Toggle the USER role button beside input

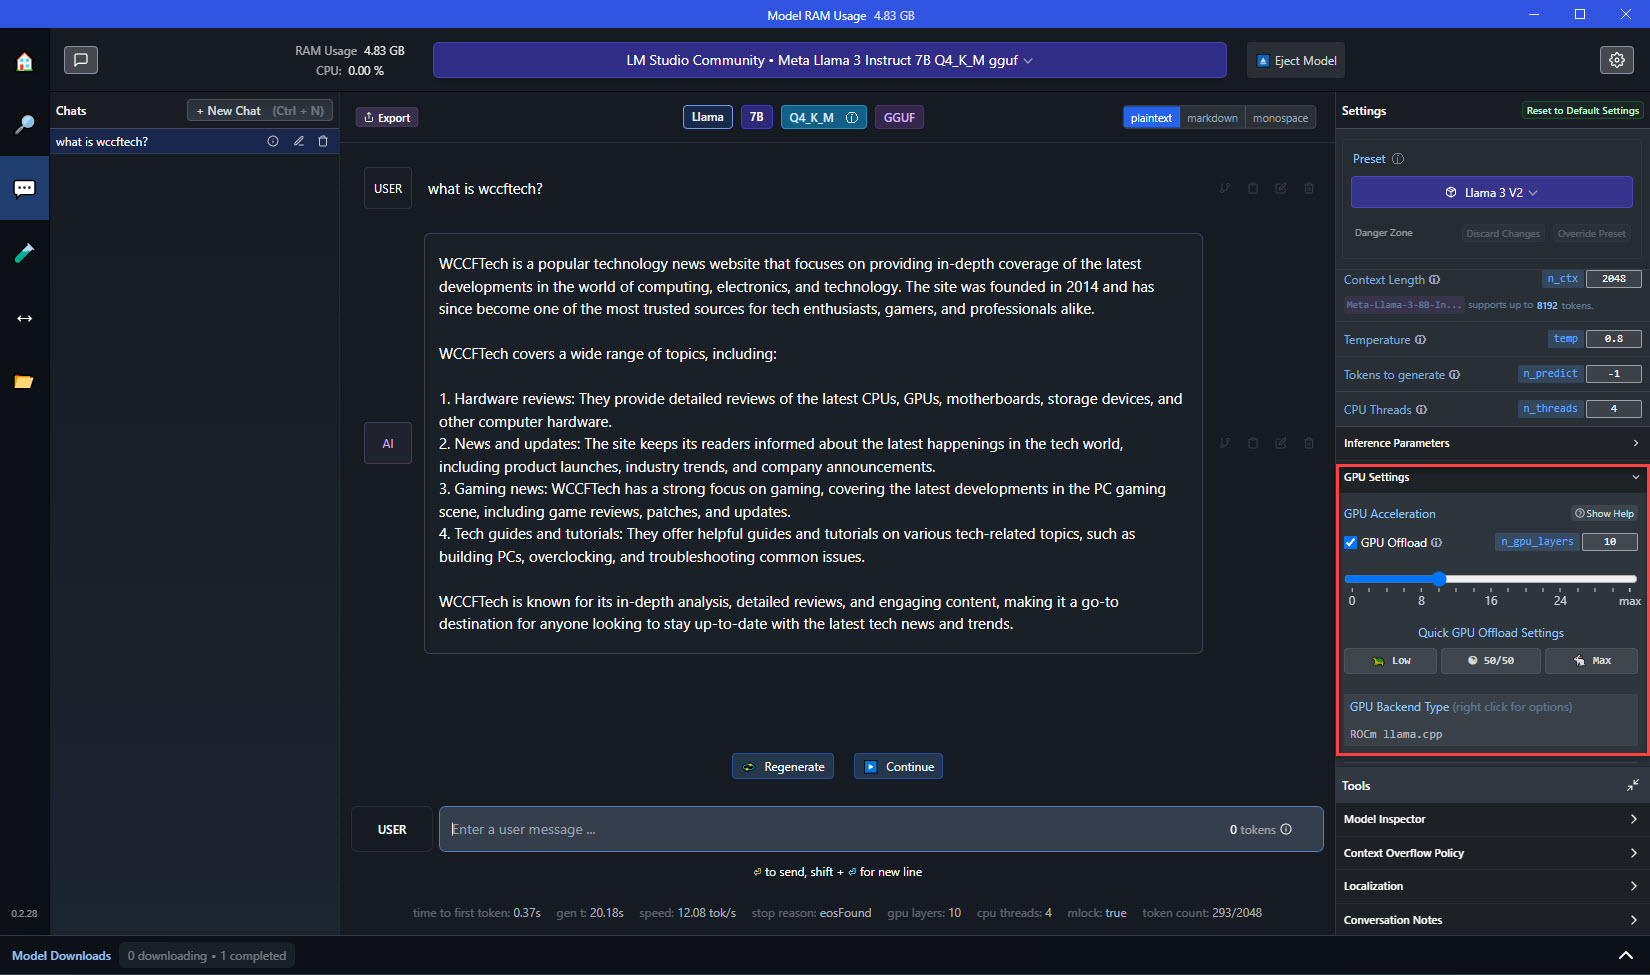click(392, 829)
